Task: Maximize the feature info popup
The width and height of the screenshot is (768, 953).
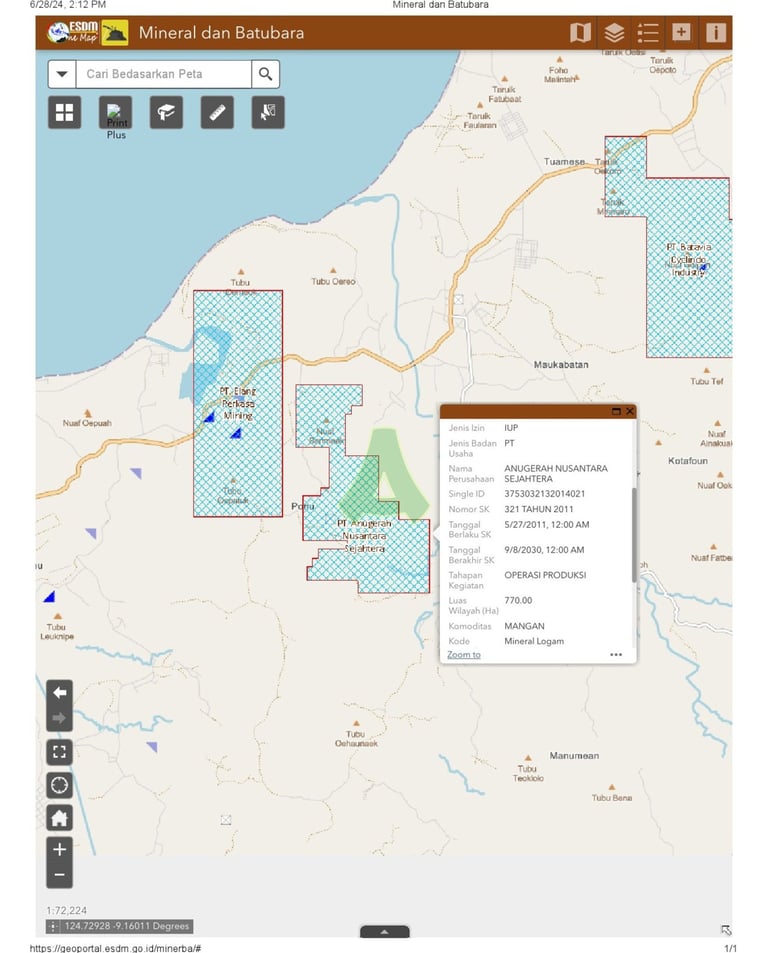Action: (x=616, y=411)
